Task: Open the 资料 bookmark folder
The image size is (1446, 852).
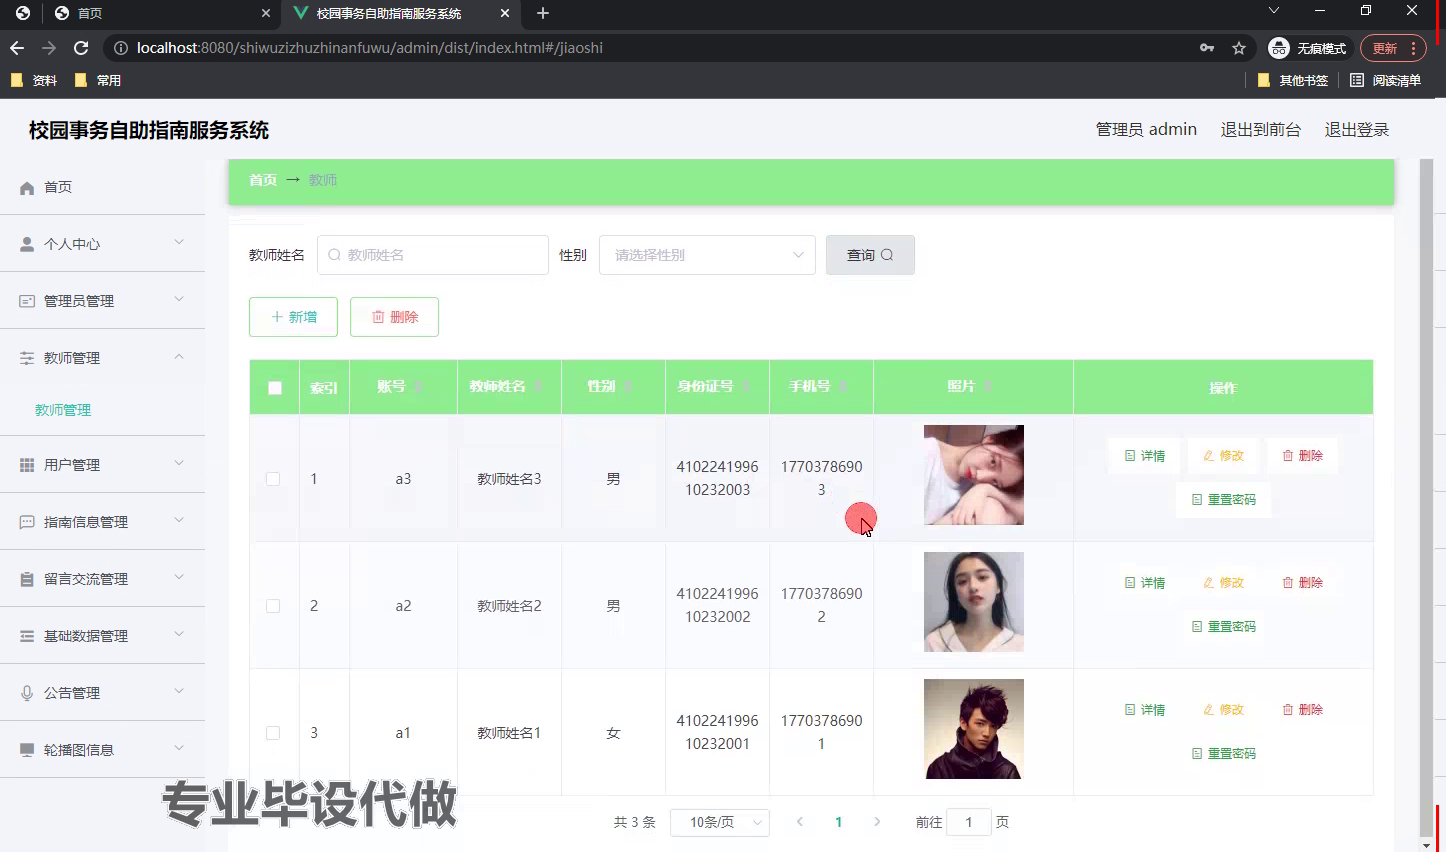Action: pyautogui.click(x=34, y=81)
